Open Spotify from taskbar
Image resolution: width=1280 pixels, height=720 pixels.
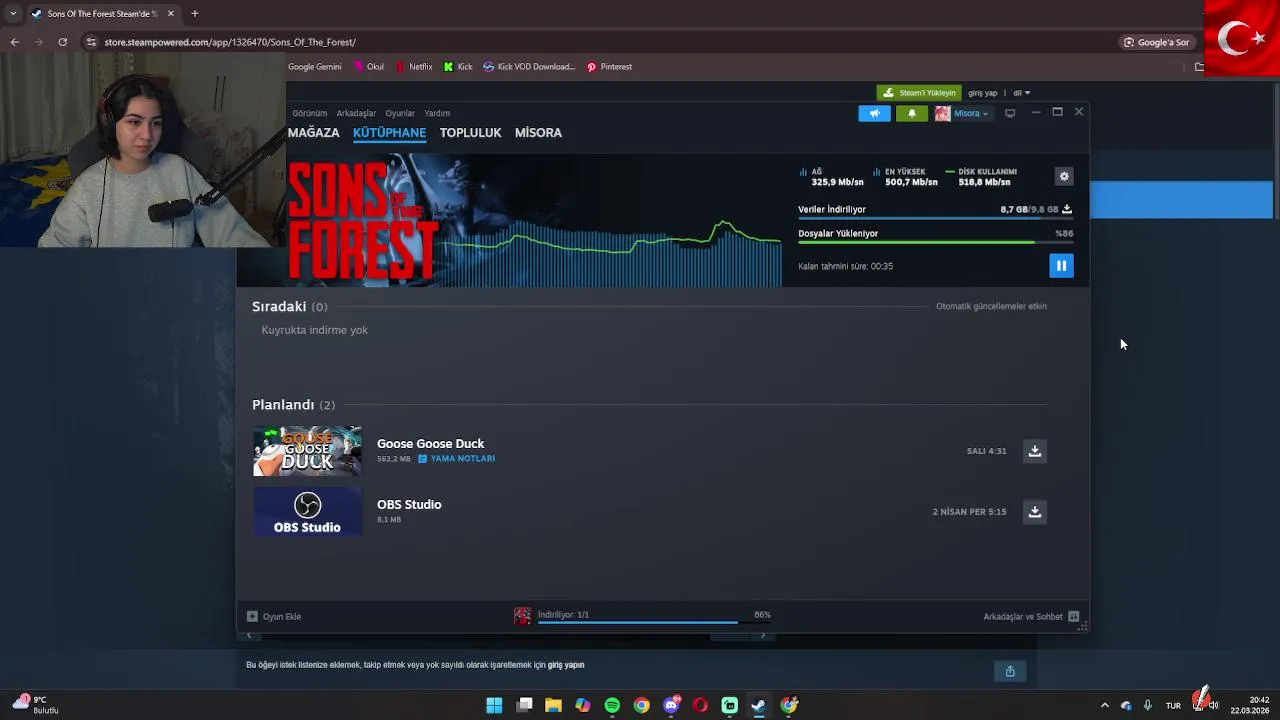612,706
